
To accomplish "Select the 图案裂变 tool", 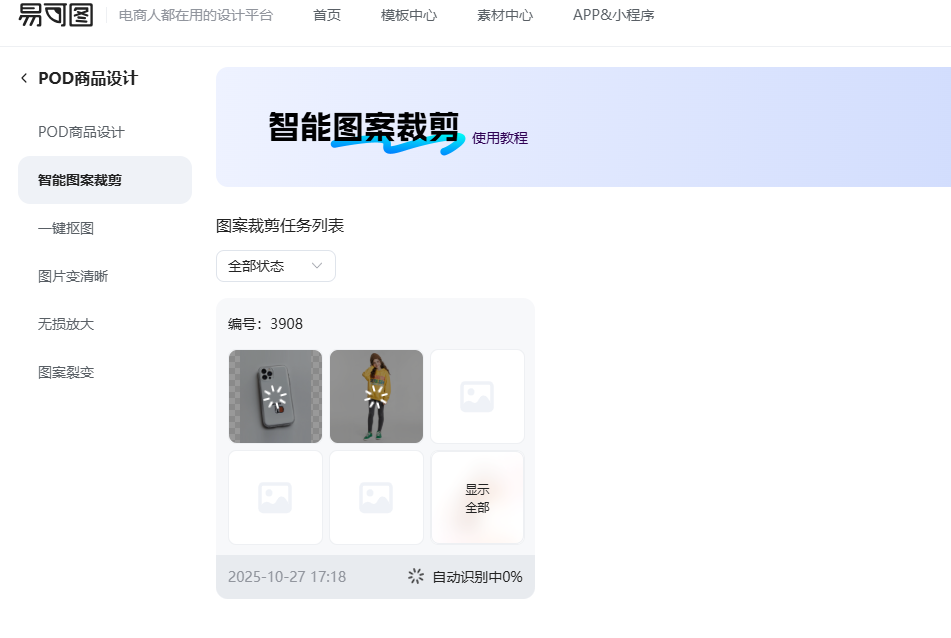I will (x=66, y=371).
